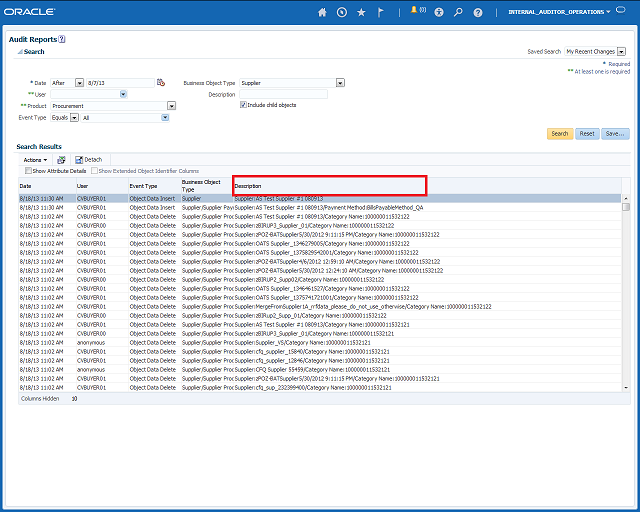Open the Date operator dropdown (After)
Screen dimensions: 640x512
[x=80, y=83]
